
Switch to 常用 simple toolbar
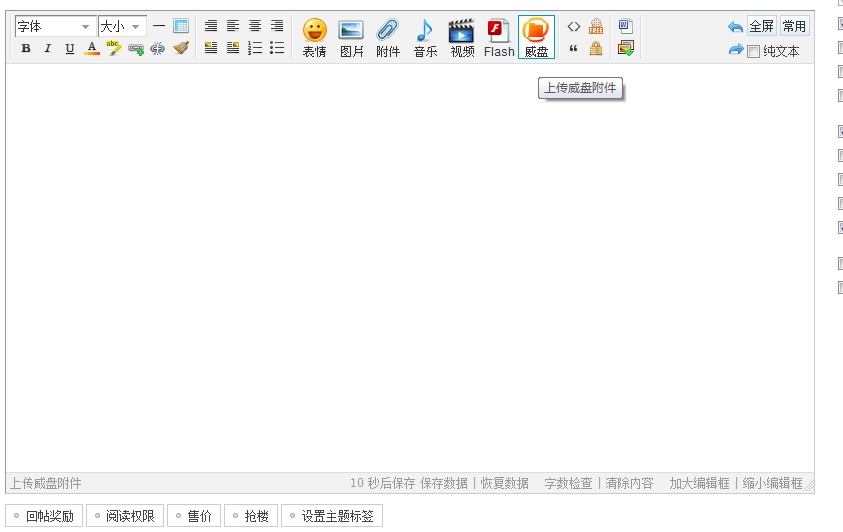click(794, 26)
